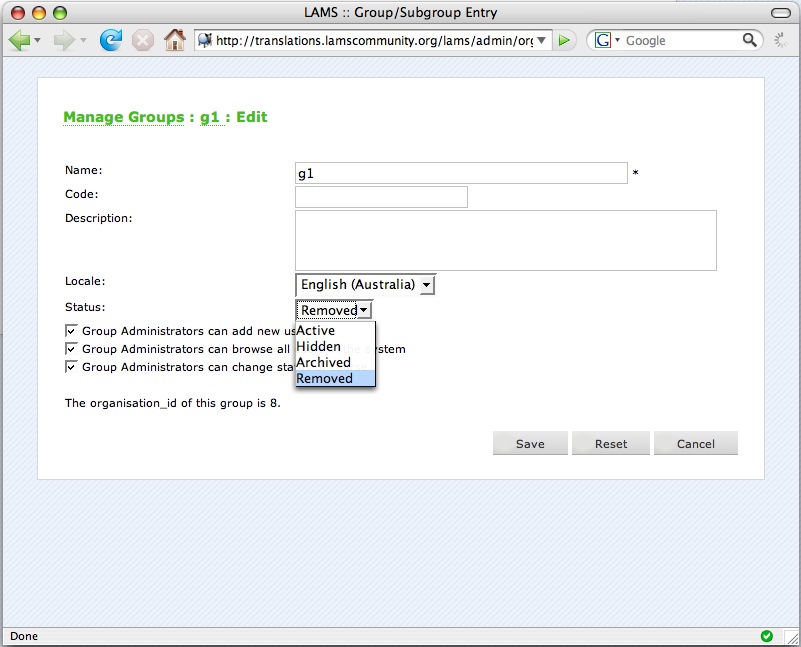The height and width of the screenshot is (647, 801).
Task: Select Active from the status list
Action: 316,330
